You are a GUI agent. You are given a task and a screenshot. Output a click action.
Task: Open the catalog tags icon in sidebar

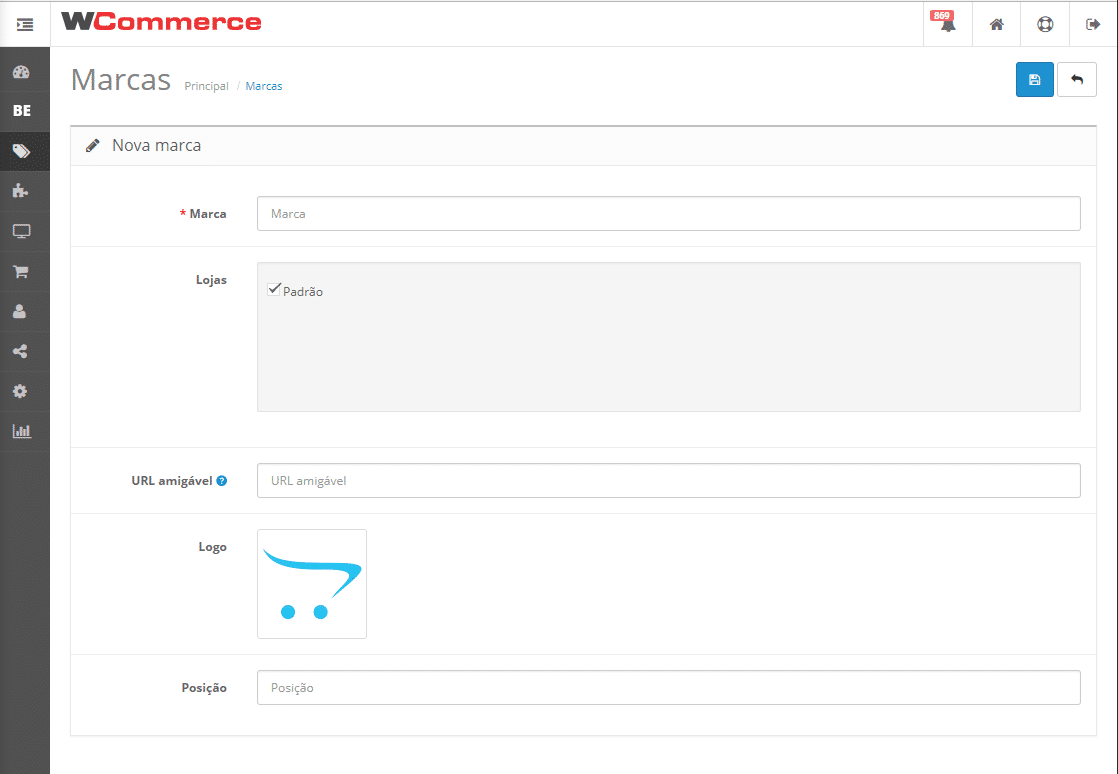[x=21, y=151]
